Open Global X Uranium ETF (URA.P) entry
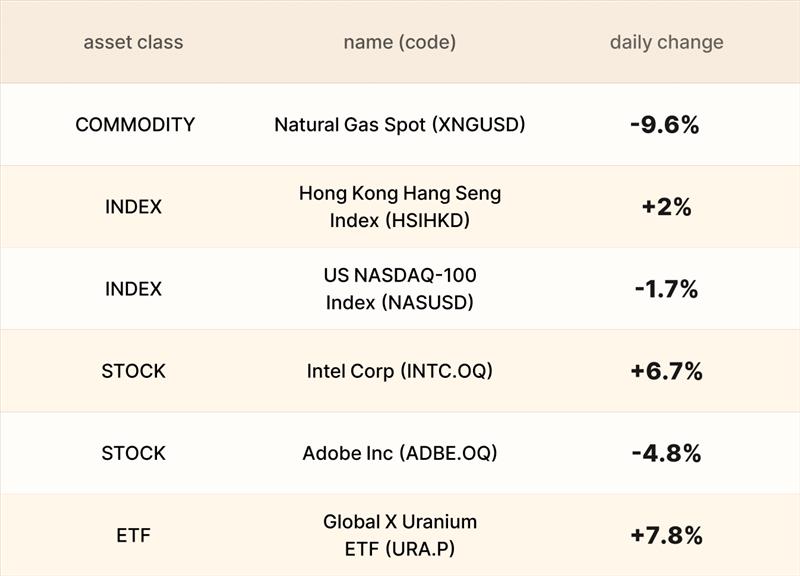800x576 pixels. coord(399,535)
